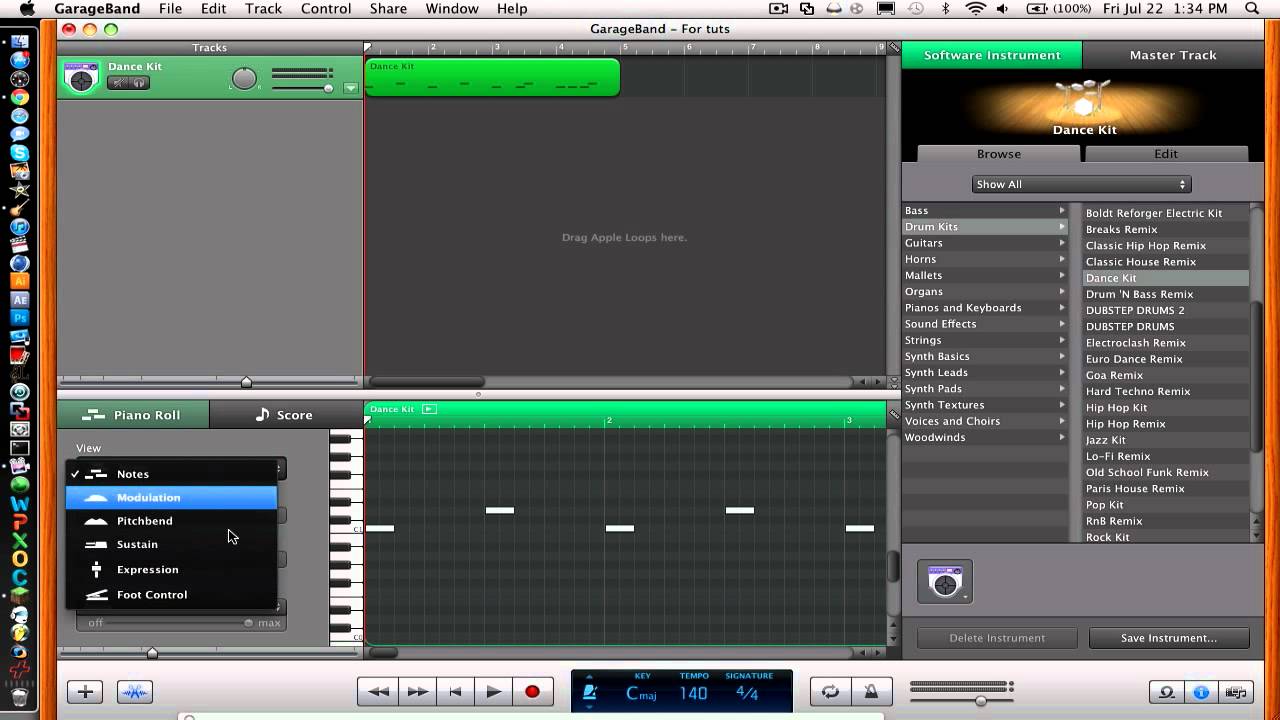
Task: Open the Share menu in menu bar
Action: click(388, 9)
